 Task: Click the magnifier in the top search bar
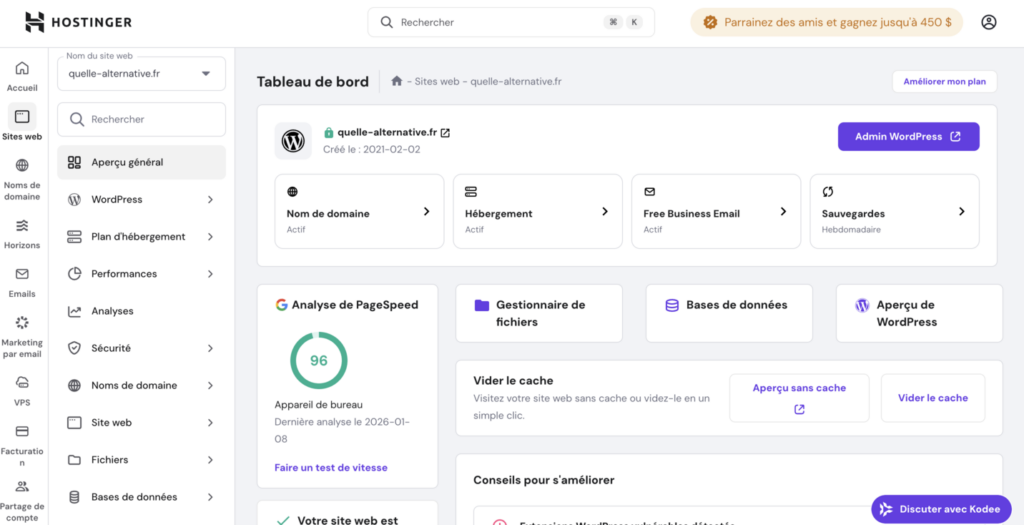[x=387, y=22]
